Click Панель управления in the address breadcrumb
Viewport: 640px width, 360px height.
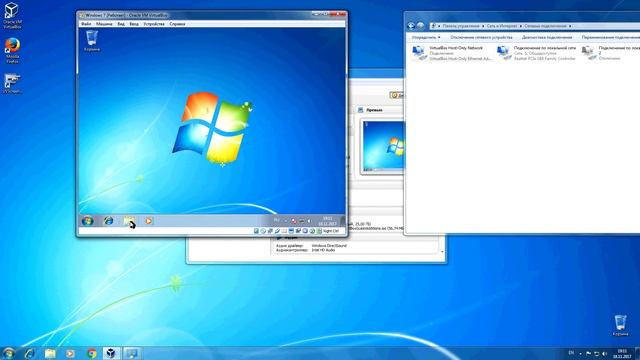461,26
